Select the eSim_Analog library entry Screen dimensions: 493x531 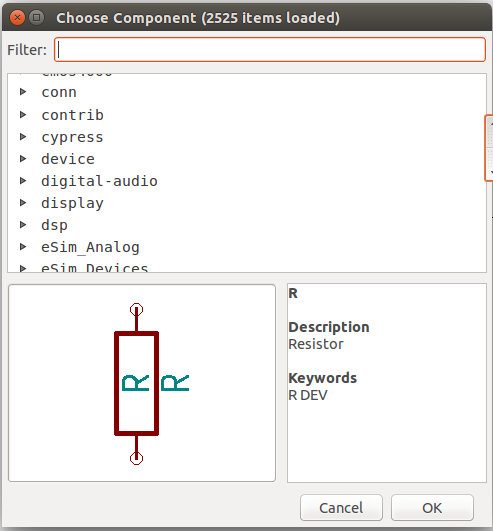pos(90,247)
